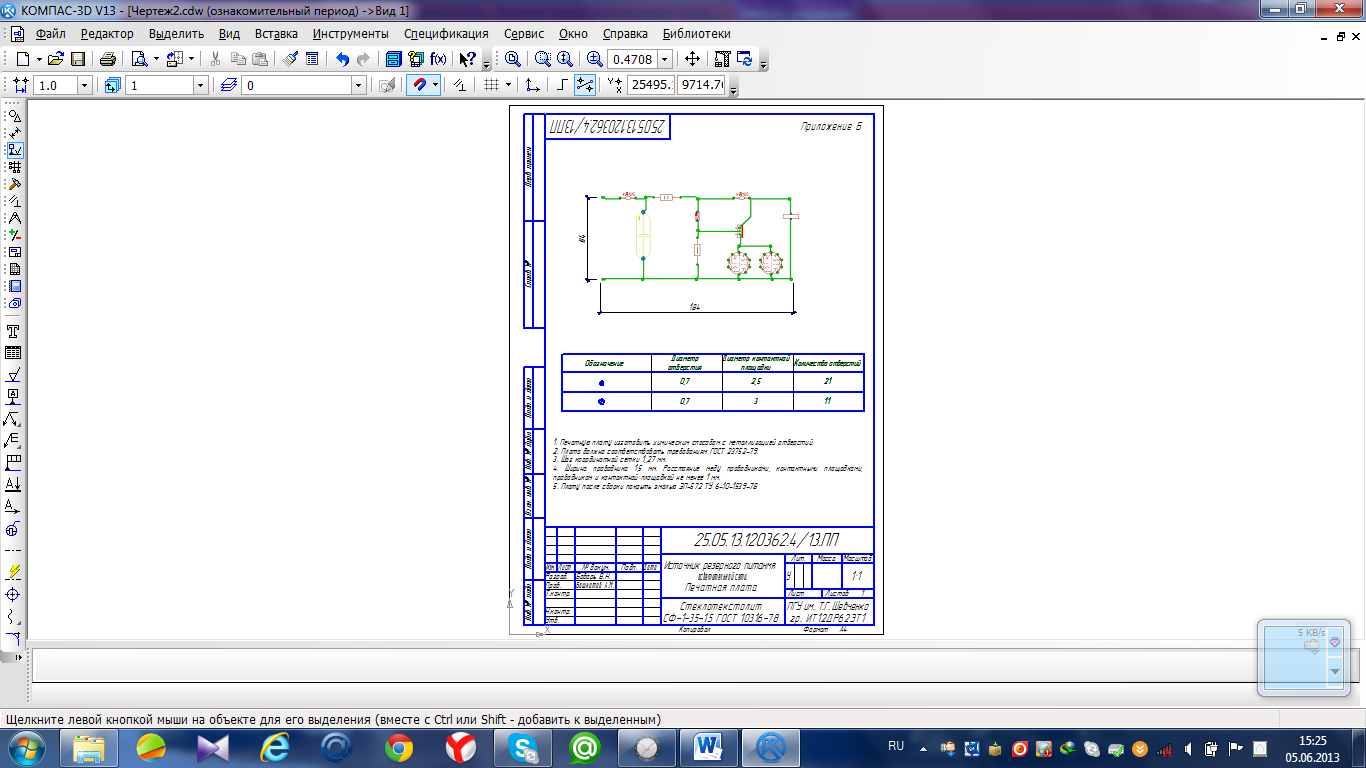This screenshot has width=1366, height=768.
Task: Activate the context help pointer icon
Action: 467,59
